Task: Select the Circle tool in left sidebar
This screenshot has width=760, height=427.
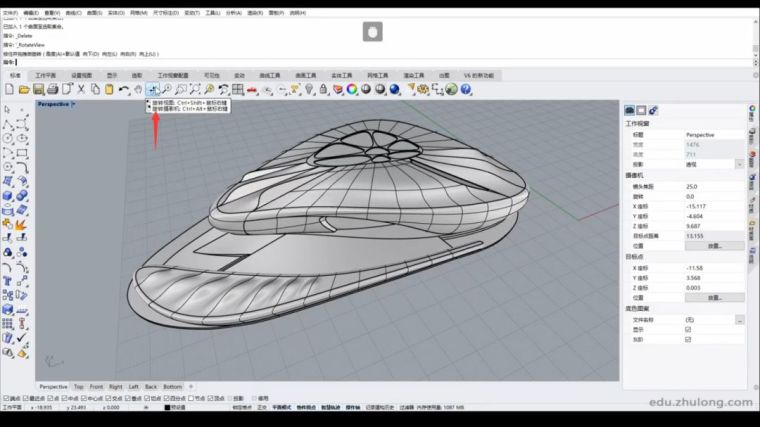Action: point(8,139)
